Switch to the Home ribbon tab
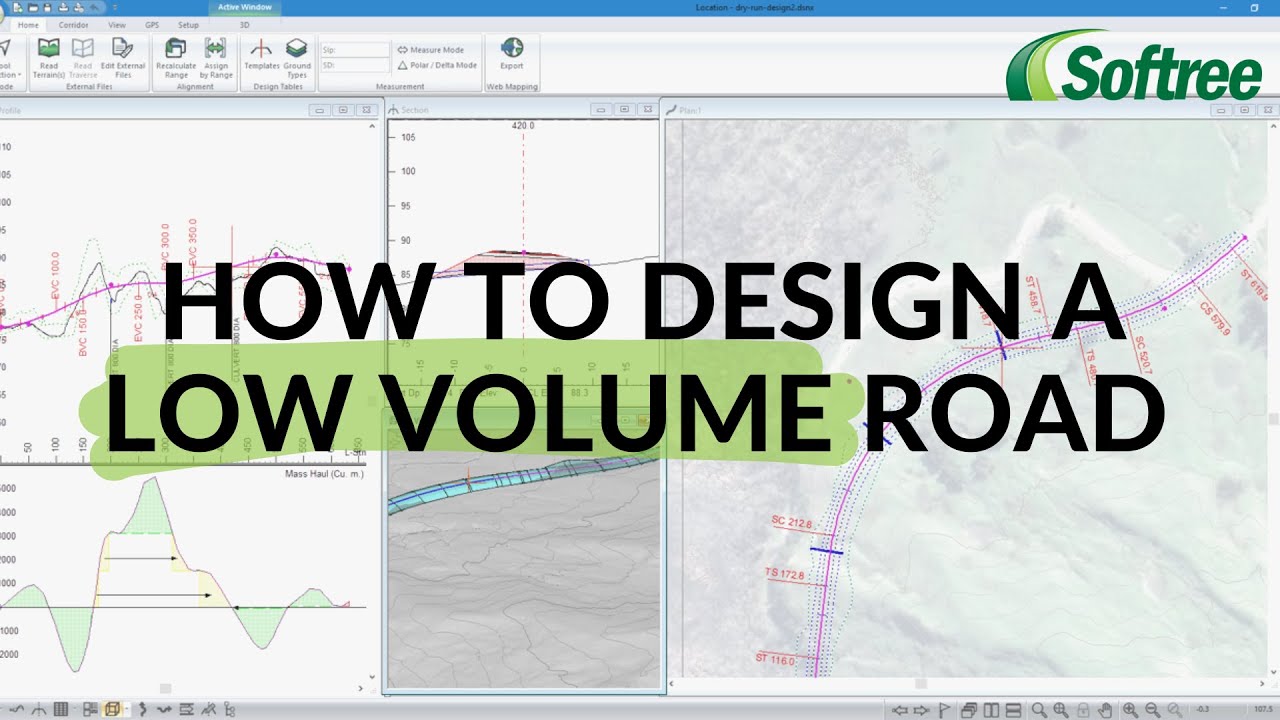Screen dimensions: 1280x720 click(28, 25)
